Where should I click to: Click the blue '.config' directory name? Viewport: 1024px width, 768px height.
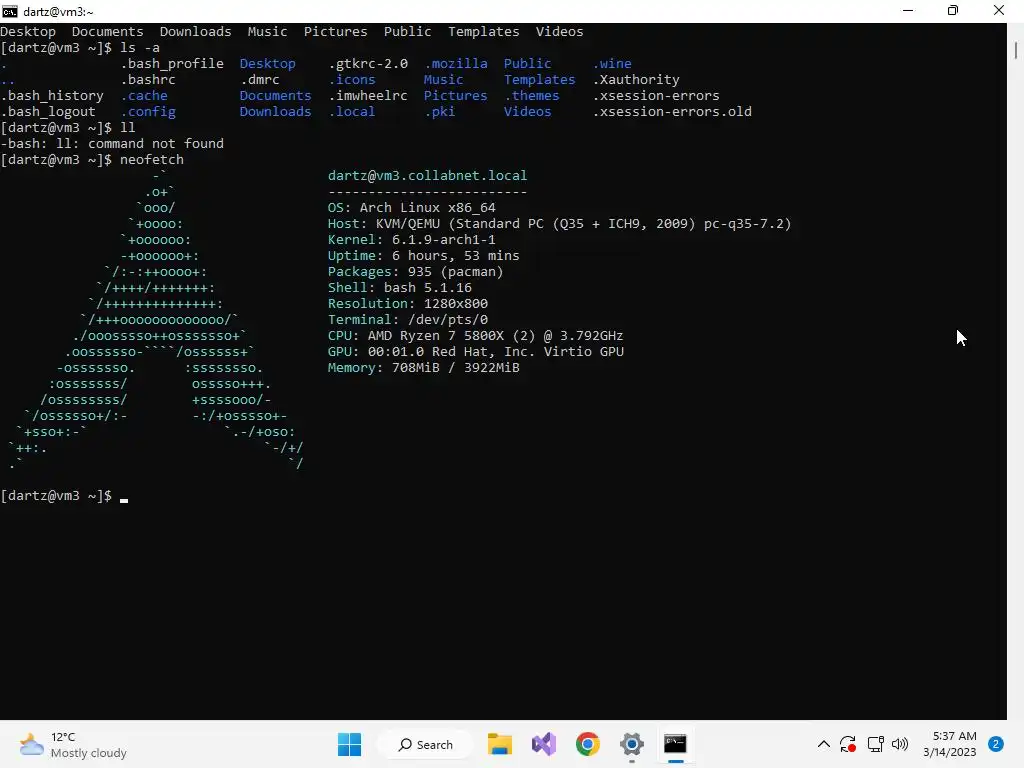[148, 112]
